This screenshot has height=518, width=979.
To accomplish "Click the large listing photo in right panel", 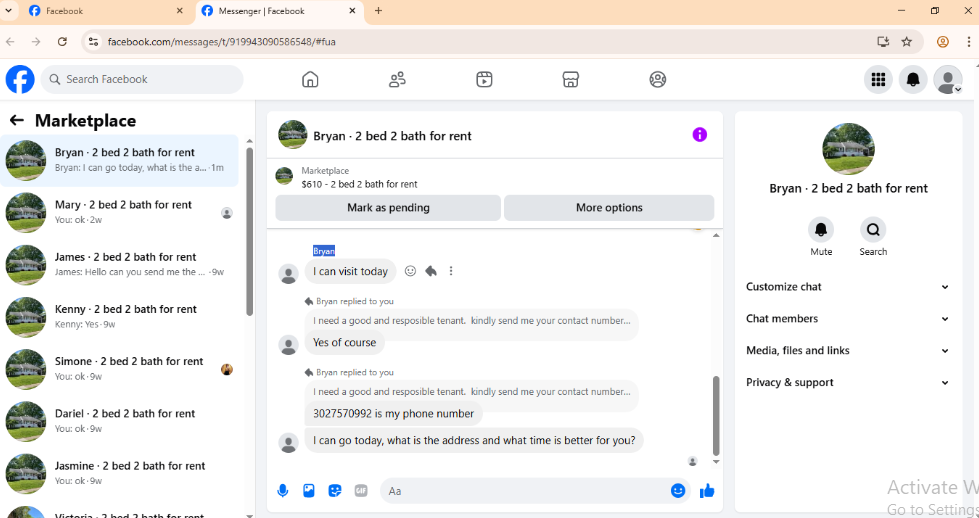I will pos(848,149).
